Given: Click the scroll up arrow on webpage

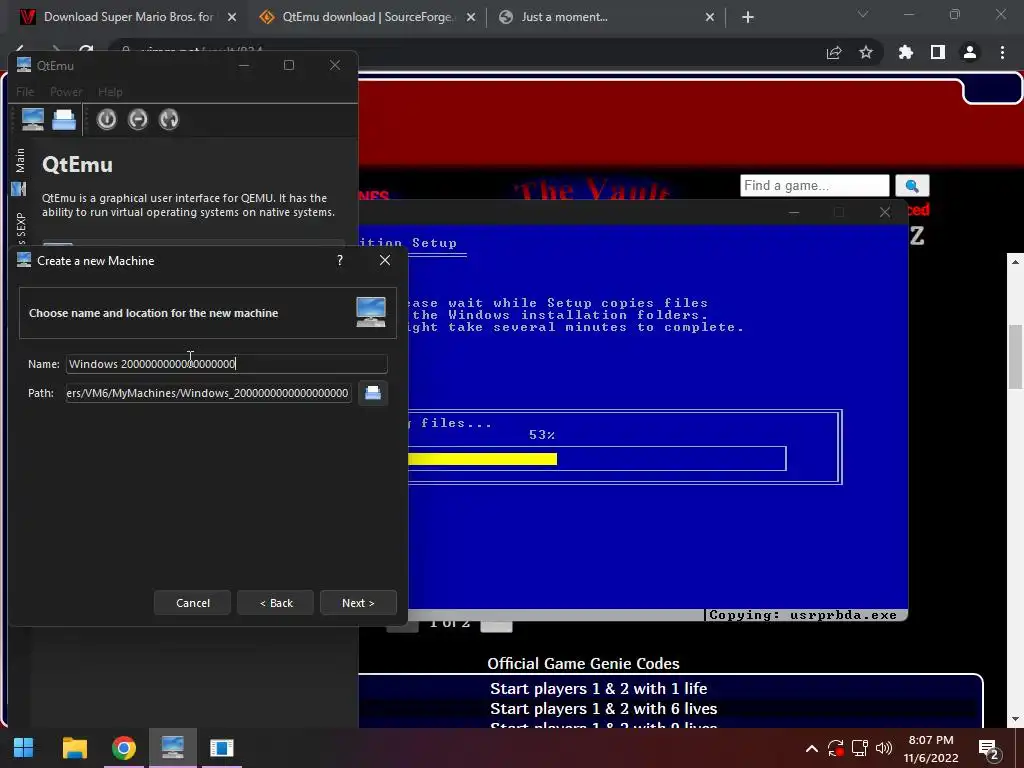Looking at the screenshot, I should tap(1016, 262).
